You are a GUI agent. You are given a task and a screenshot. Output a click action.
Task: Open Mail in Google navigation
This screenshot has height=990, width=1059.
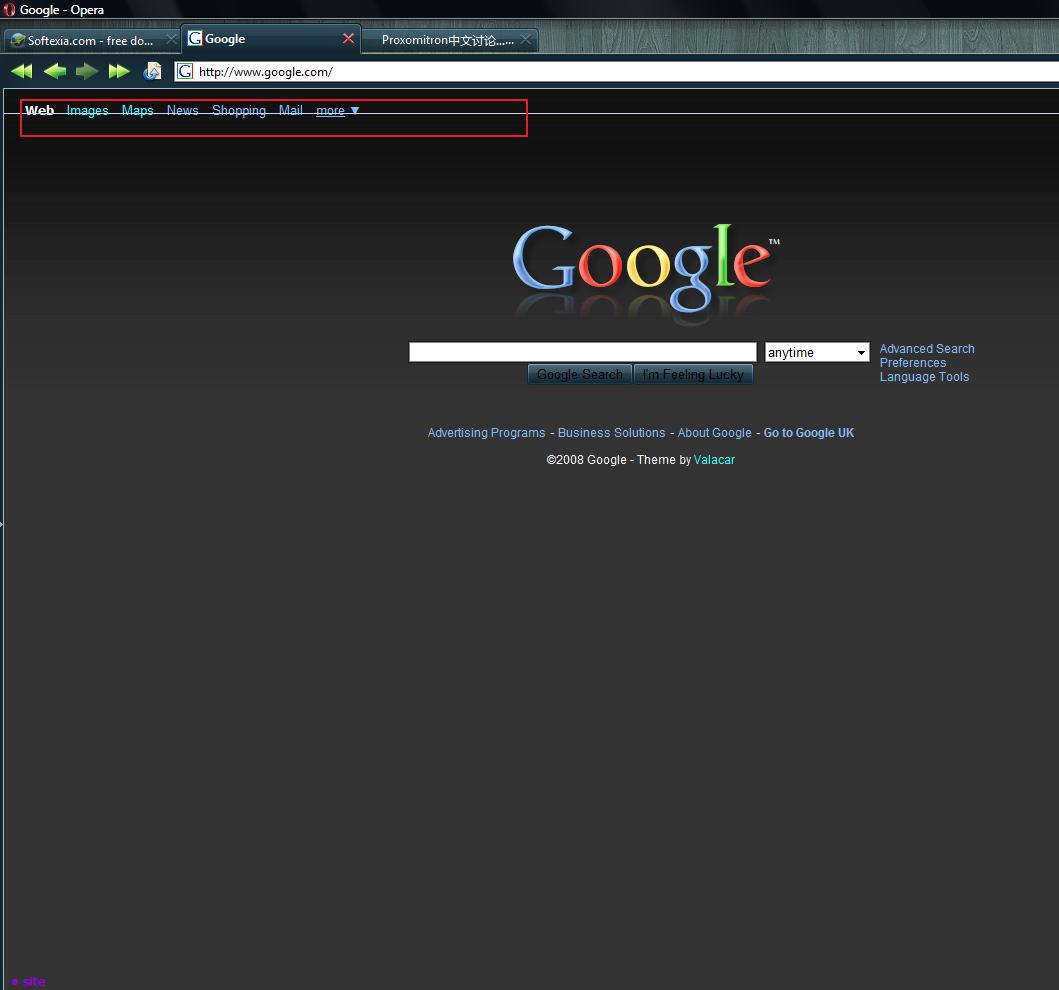click(x=290, y=110)
